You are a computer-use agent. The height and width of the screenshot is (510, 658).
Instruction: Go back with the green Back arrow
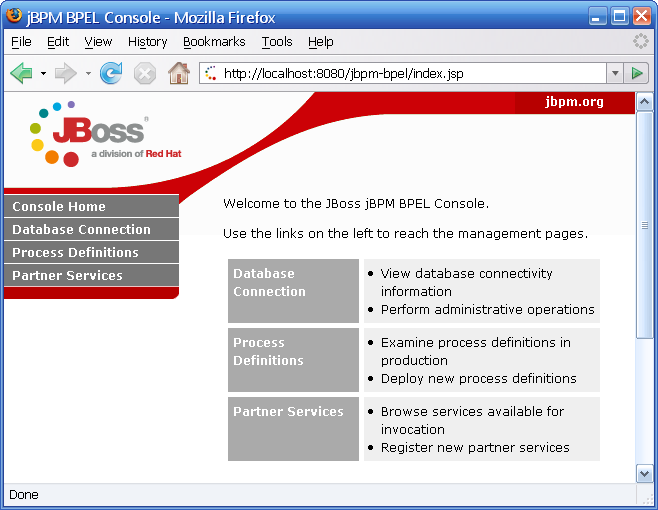click(x=21, y=73)
